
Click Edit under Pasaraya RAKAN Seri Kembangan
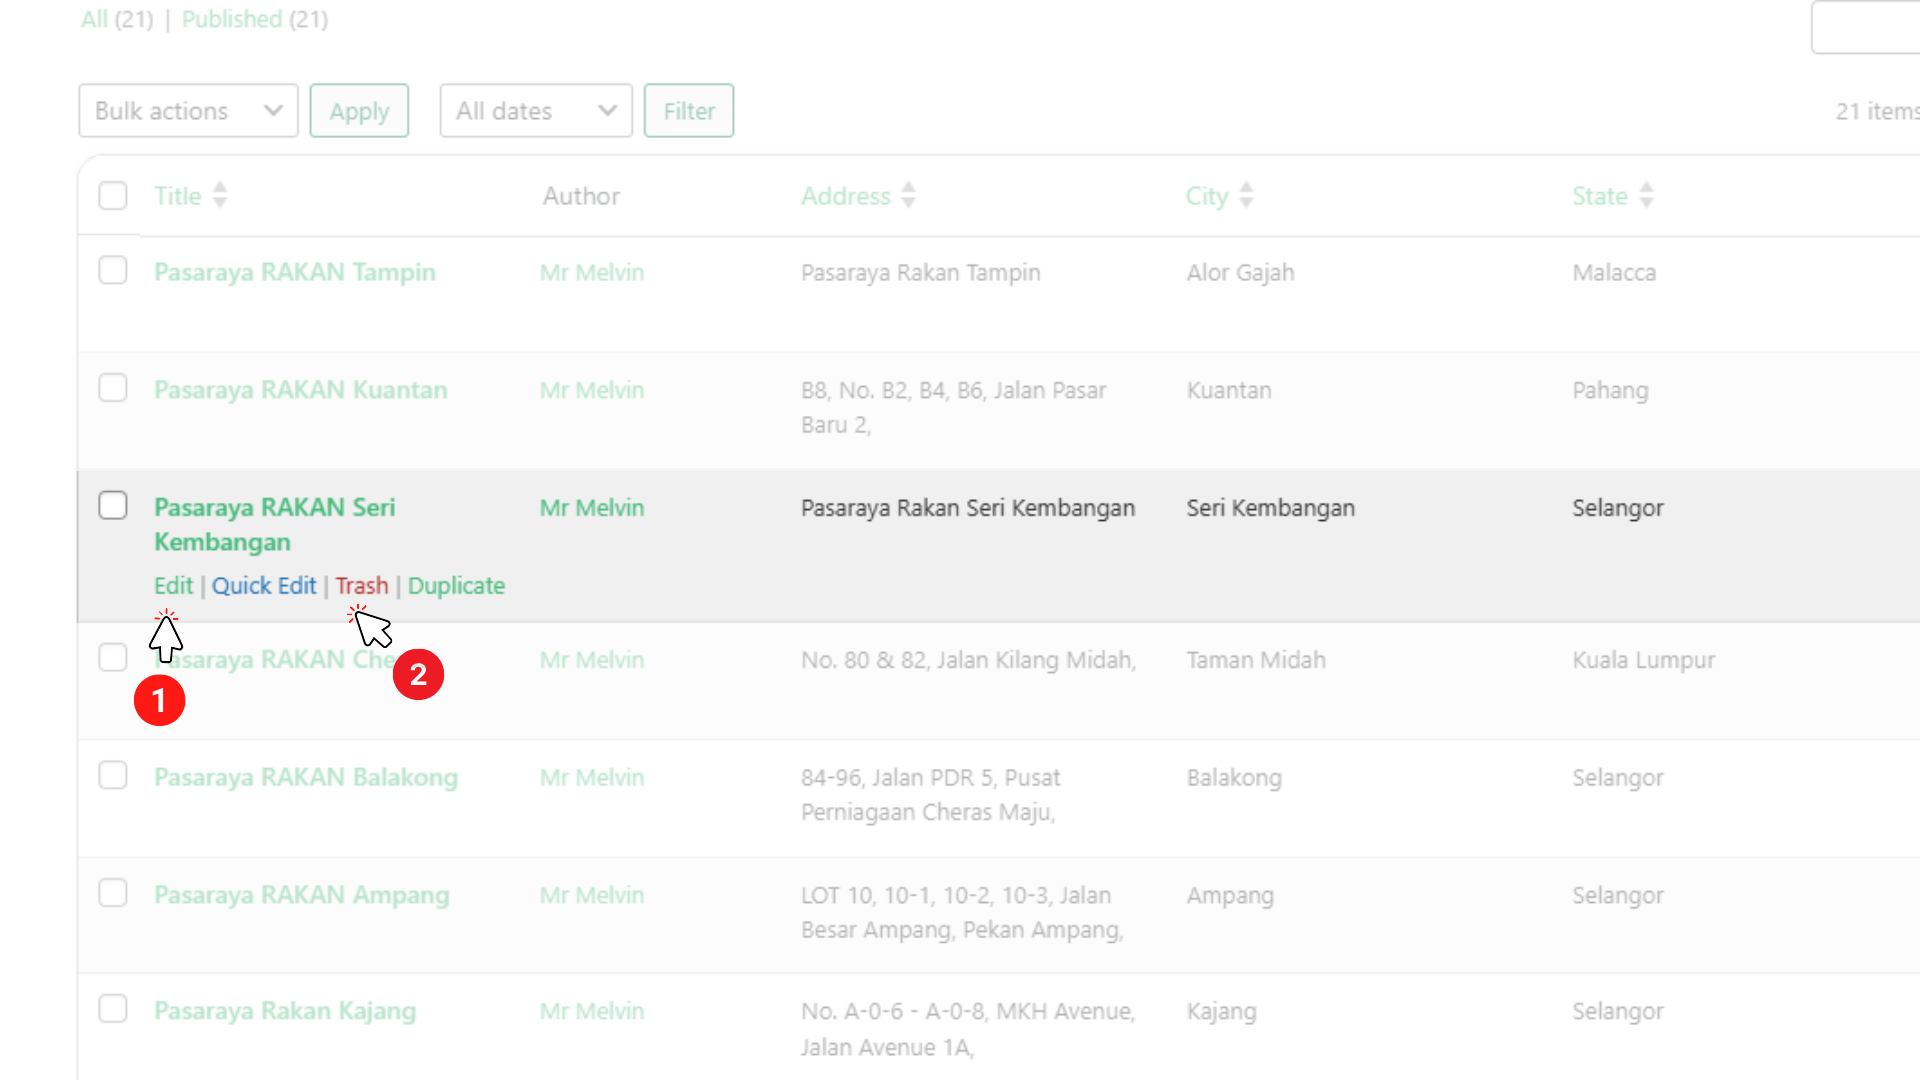click(173, 586)
